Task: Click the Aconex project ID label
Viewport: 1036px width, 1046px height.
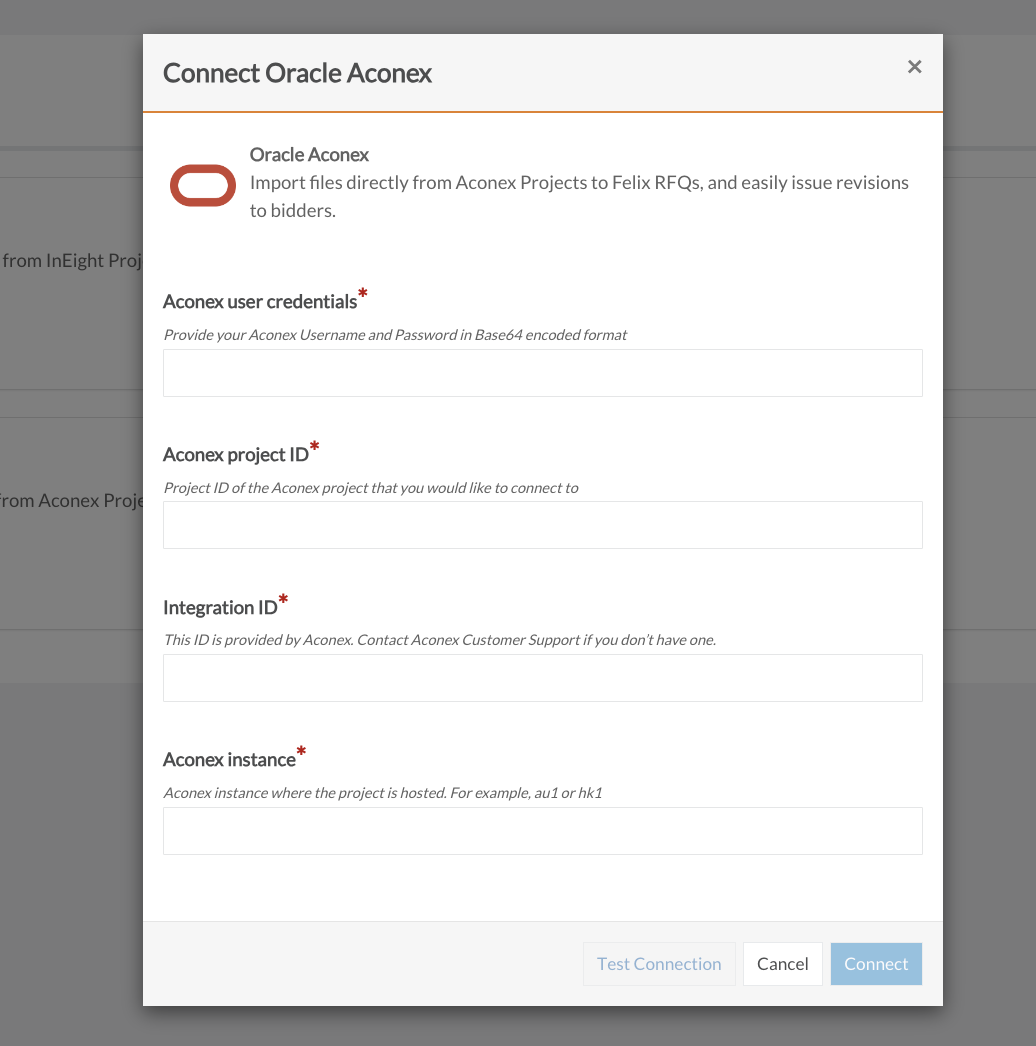Action: click(x=235, y=454)
